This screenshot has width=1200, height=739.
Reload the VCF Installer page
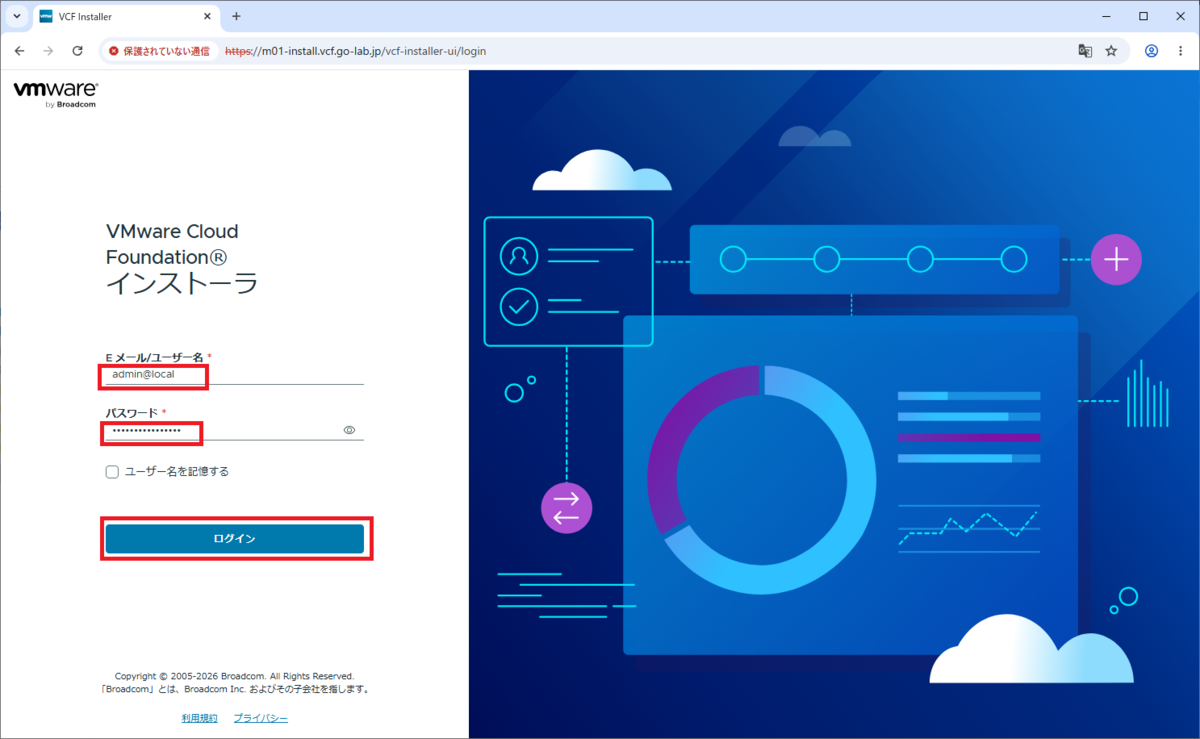77,51
